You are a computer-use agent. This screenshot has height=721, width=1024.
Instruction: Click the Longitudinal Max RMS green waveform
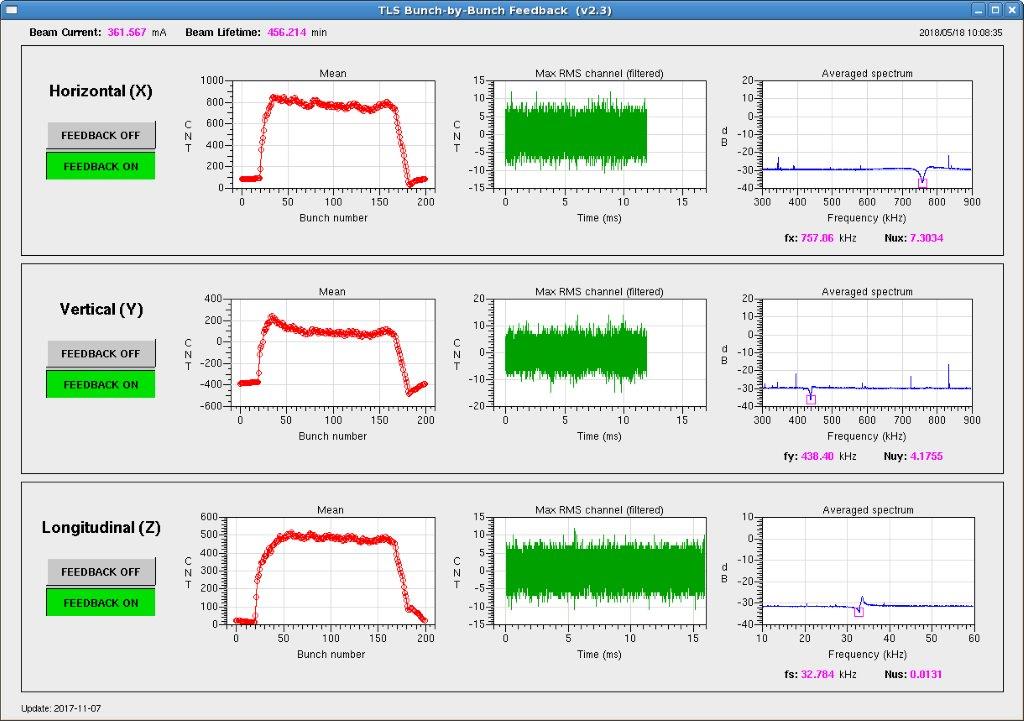point(604,570)
